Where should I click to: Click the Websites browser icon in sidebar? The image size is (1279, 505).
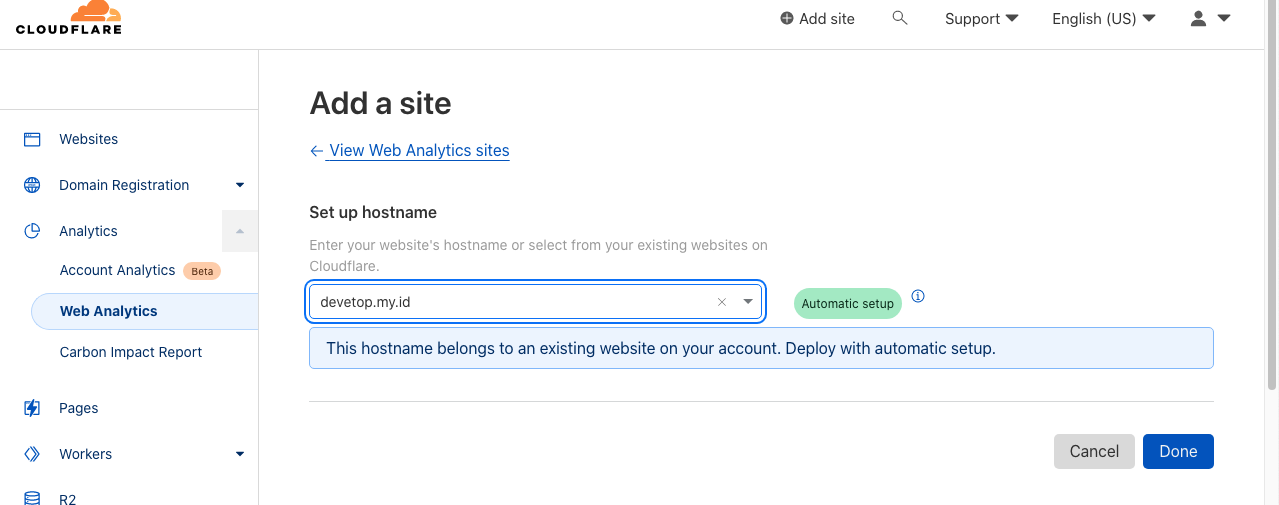pos(32,139)
